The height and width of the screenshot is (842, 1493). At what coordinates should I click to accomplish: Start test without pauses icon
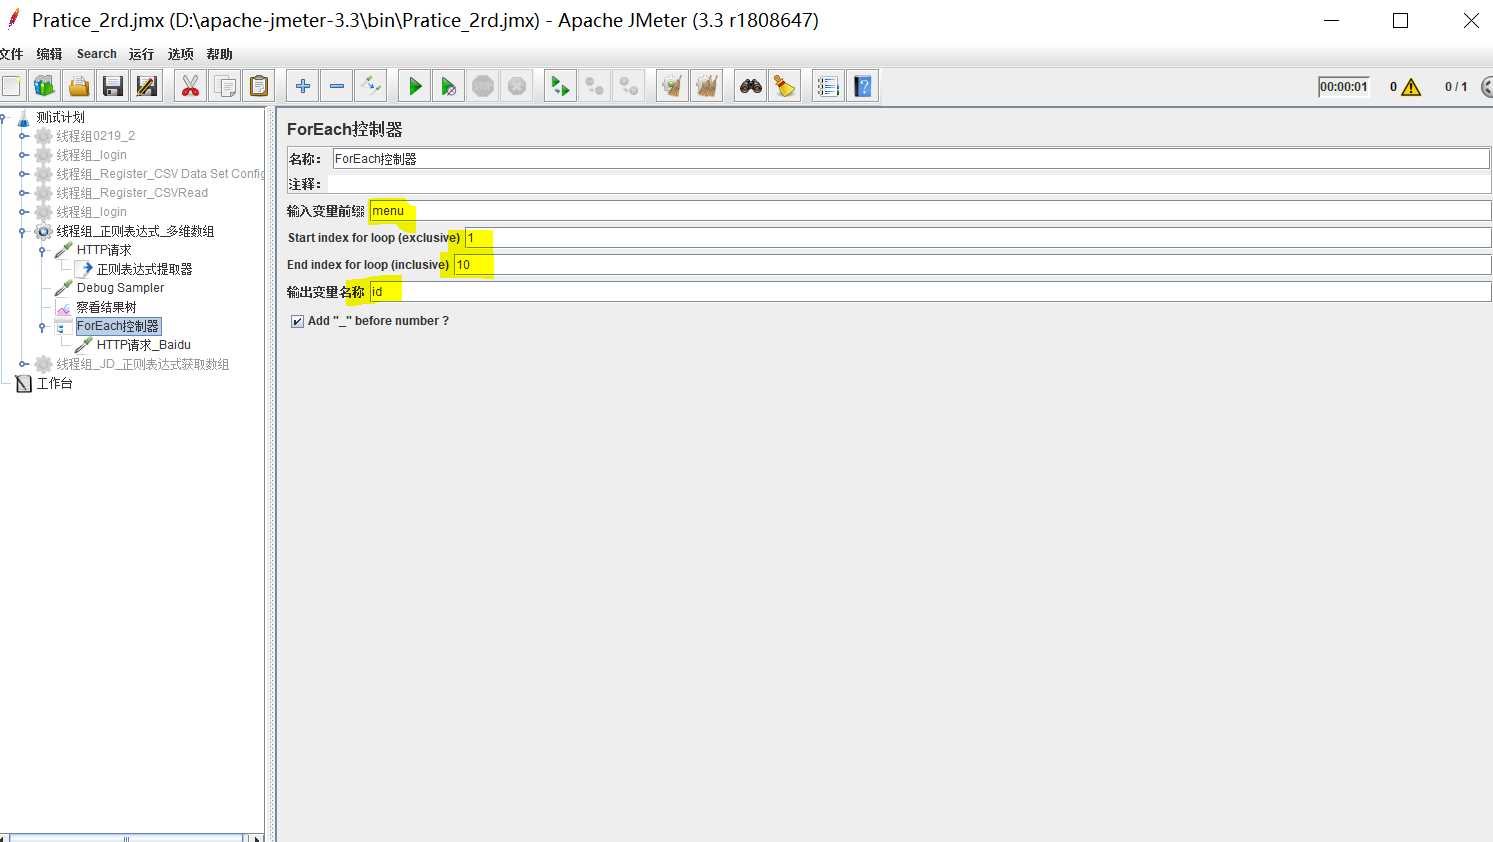click(449, 87)
